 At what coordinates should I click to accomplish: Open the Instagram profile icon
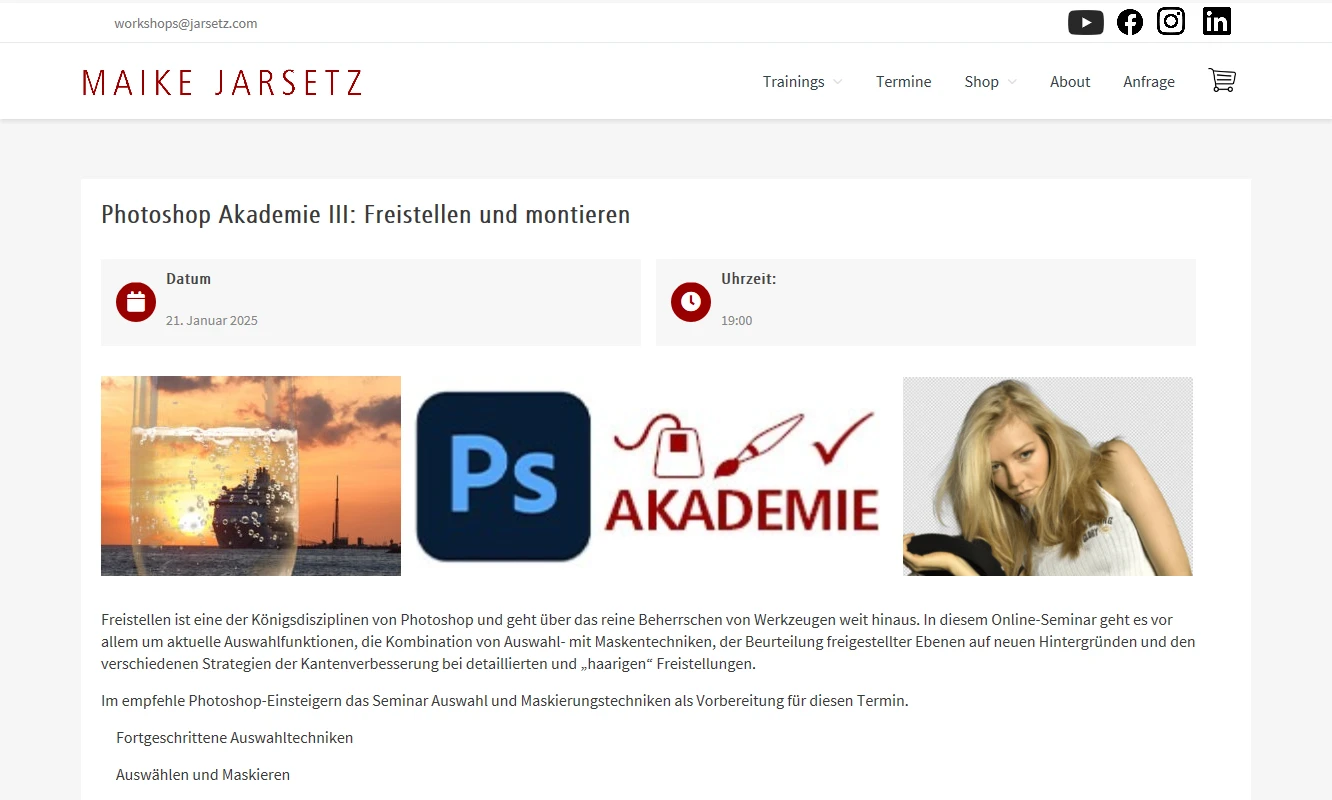[1171, 21]
